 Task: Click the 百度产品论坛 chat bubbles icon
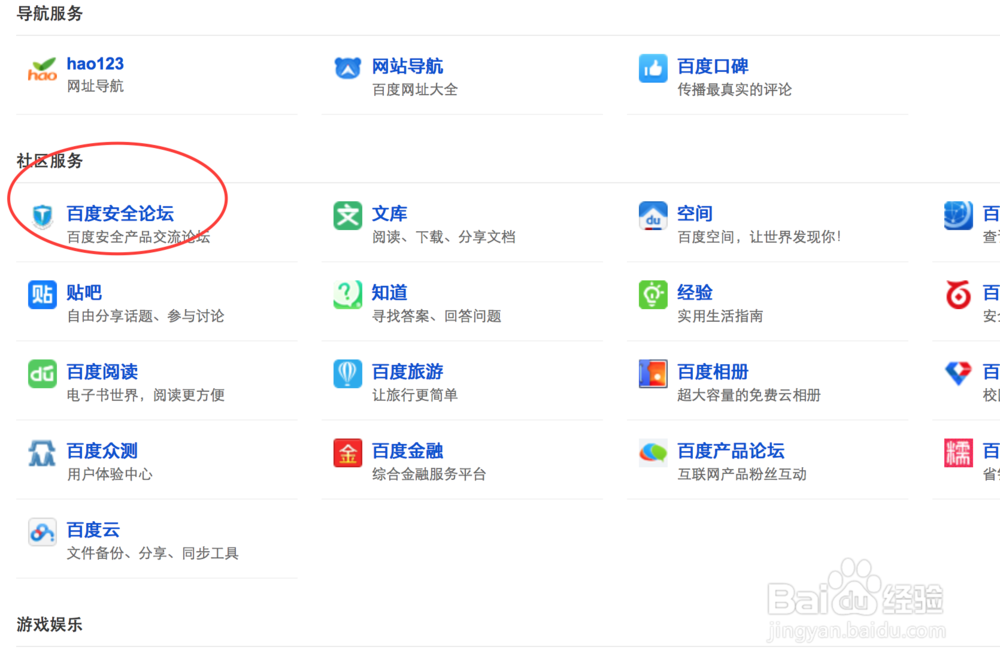(x=653, y=453)
